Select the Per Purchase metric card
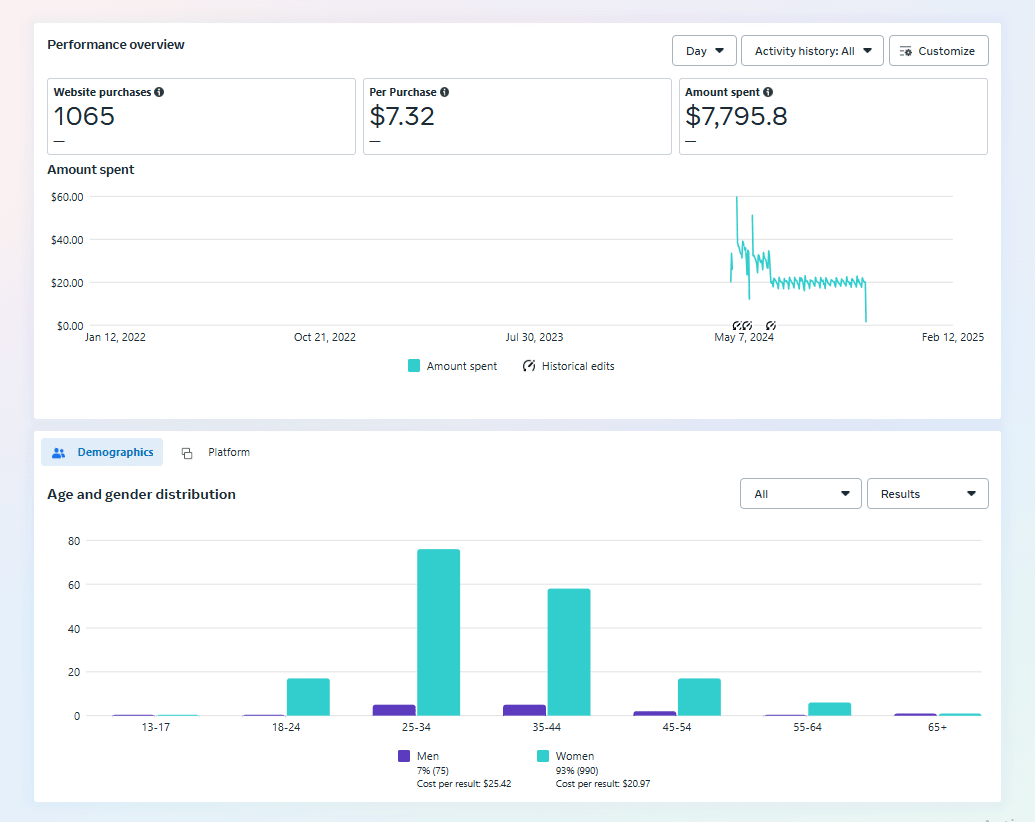 517,116
